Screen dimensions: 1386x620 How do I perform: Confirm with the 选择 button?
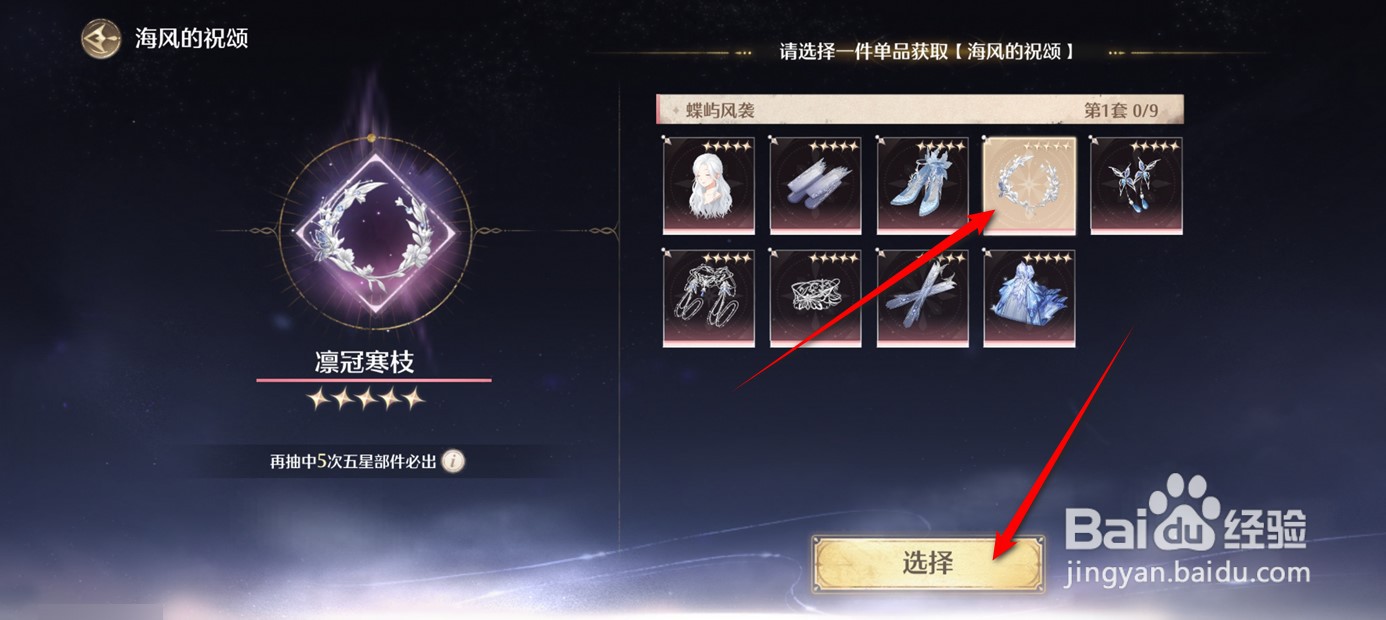pos(928,563)
